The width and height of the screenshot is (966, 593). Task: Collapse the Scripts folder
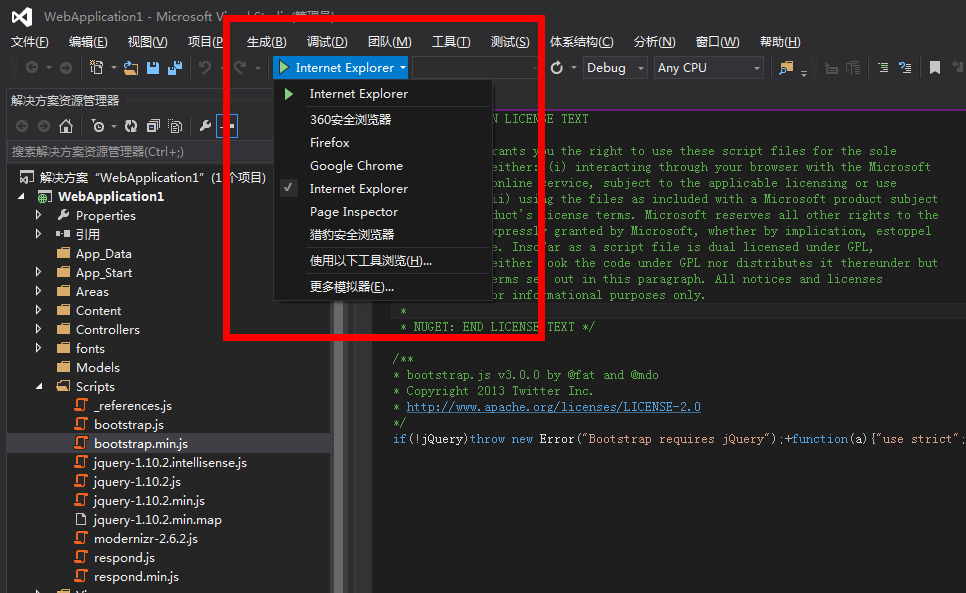[39, 387]
